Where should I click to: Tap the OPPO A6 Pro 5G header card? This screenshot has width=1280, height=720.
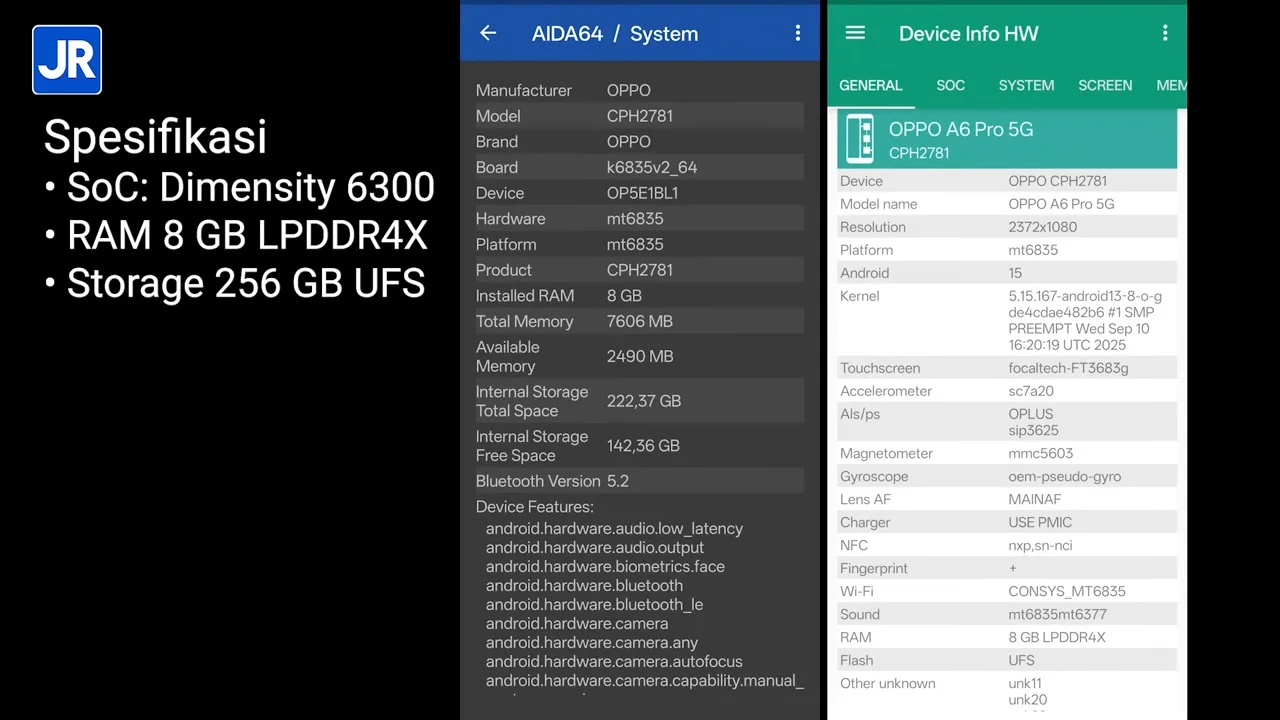pyautogui.click(x=1007, y=139)
